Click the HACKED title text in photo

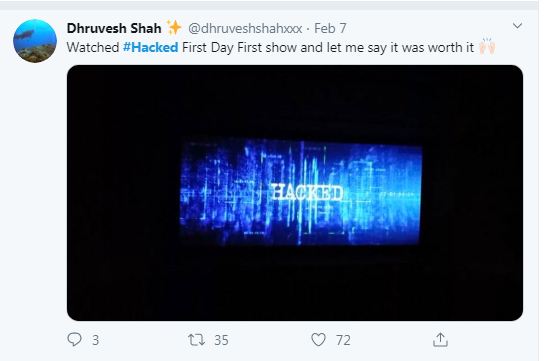(x=307, y=193)
